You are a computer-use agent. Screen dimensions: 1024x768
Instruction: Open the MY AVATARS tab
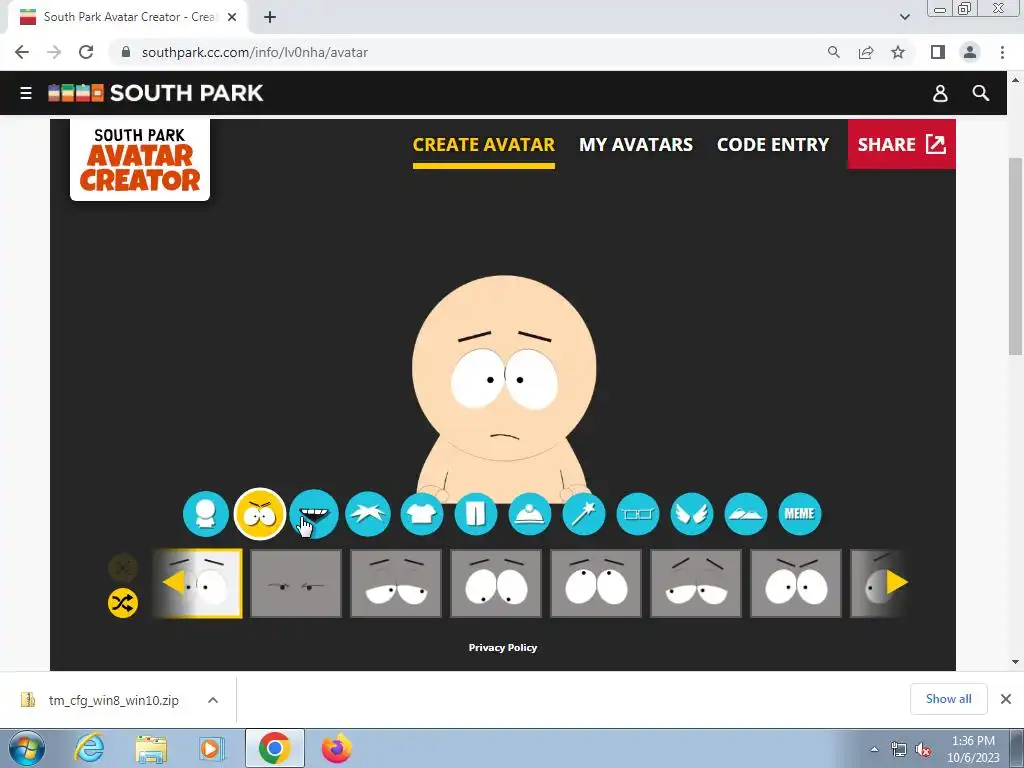click(636, 145)
